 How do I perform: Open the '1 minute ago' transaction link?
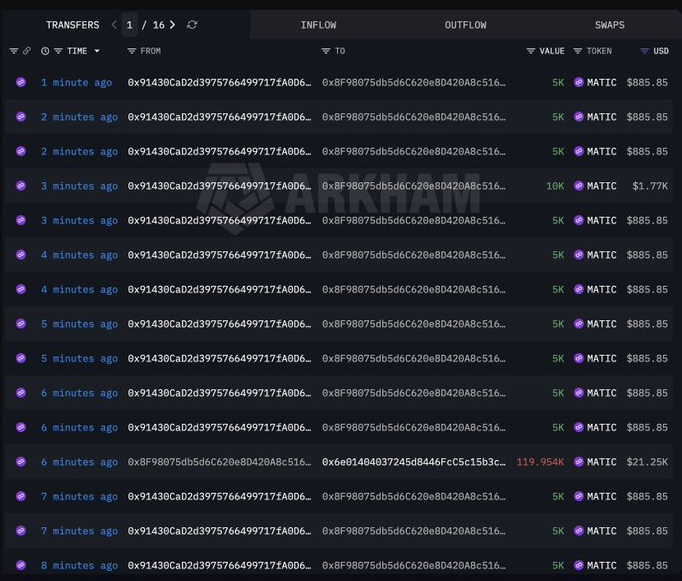click(x=76, y=83)
